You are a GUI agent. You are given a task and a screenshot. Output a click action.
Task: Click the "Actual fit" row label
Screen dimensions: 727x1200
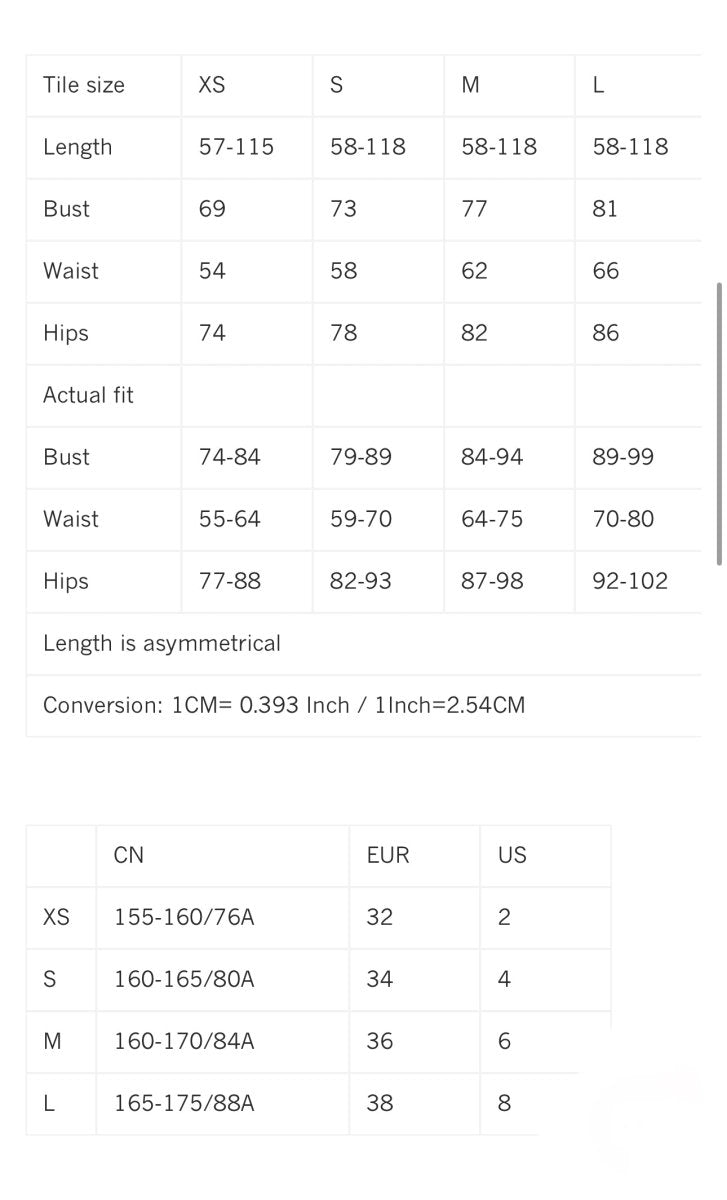coord(88,395)
